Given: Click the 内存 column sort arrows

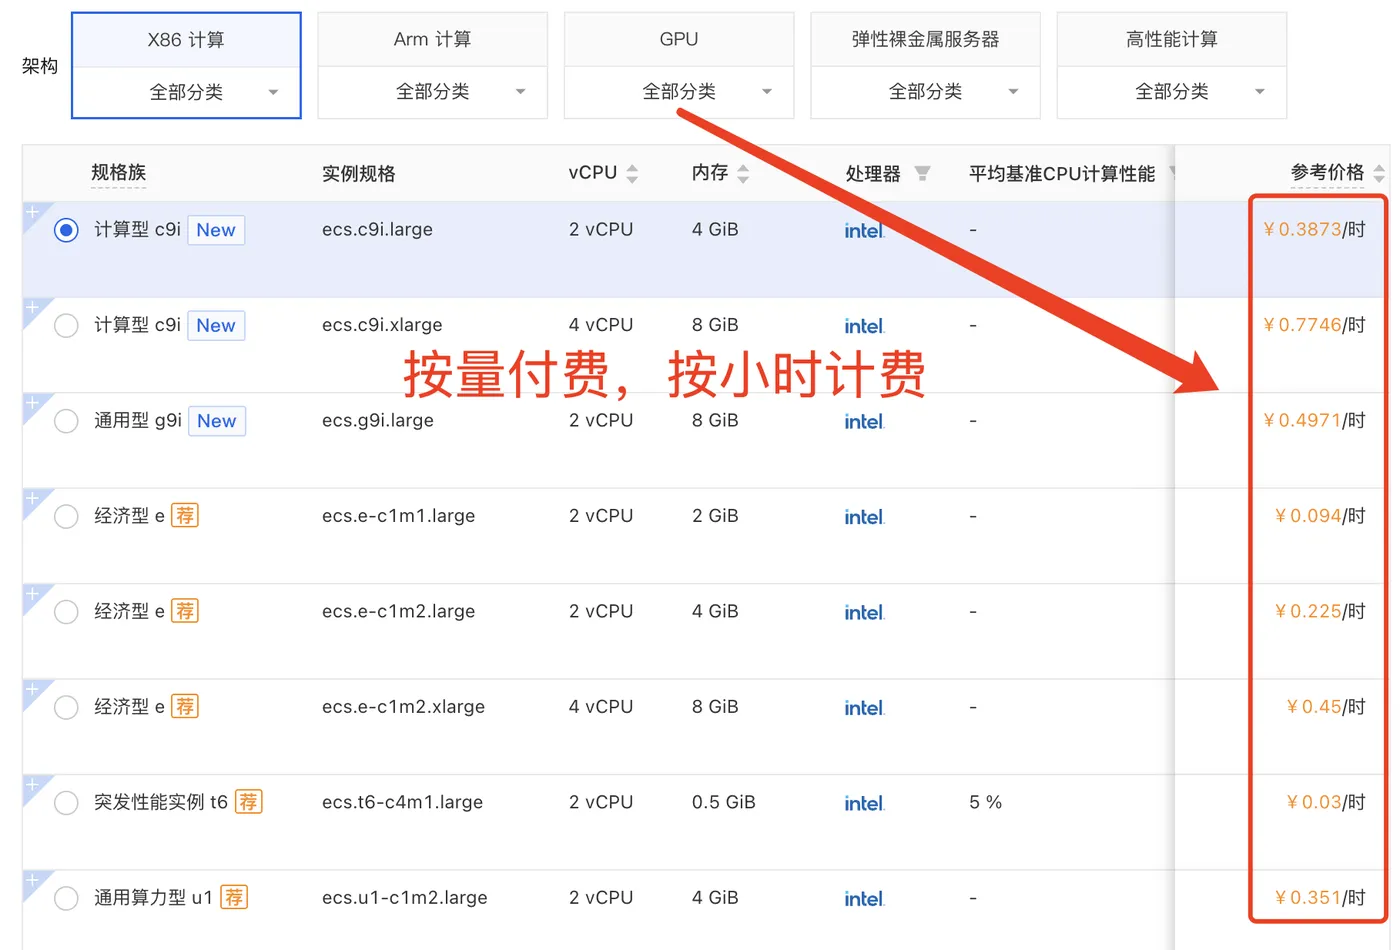Looking at the screenshot, I should point(743,174).
